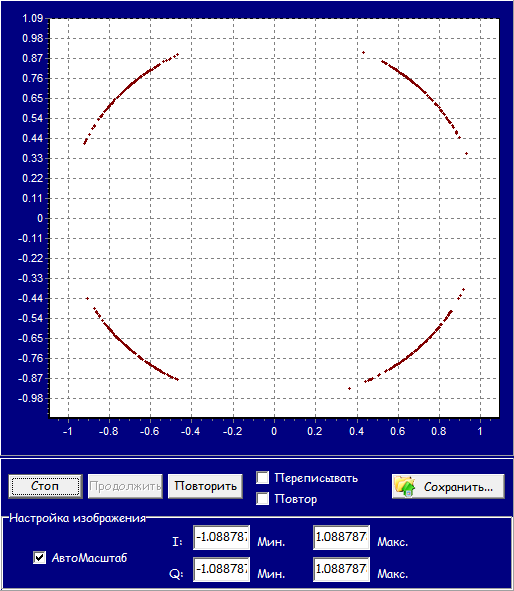Click the Стоп button
This screenshot has width=514, height=591.
[x=45, y=486]
